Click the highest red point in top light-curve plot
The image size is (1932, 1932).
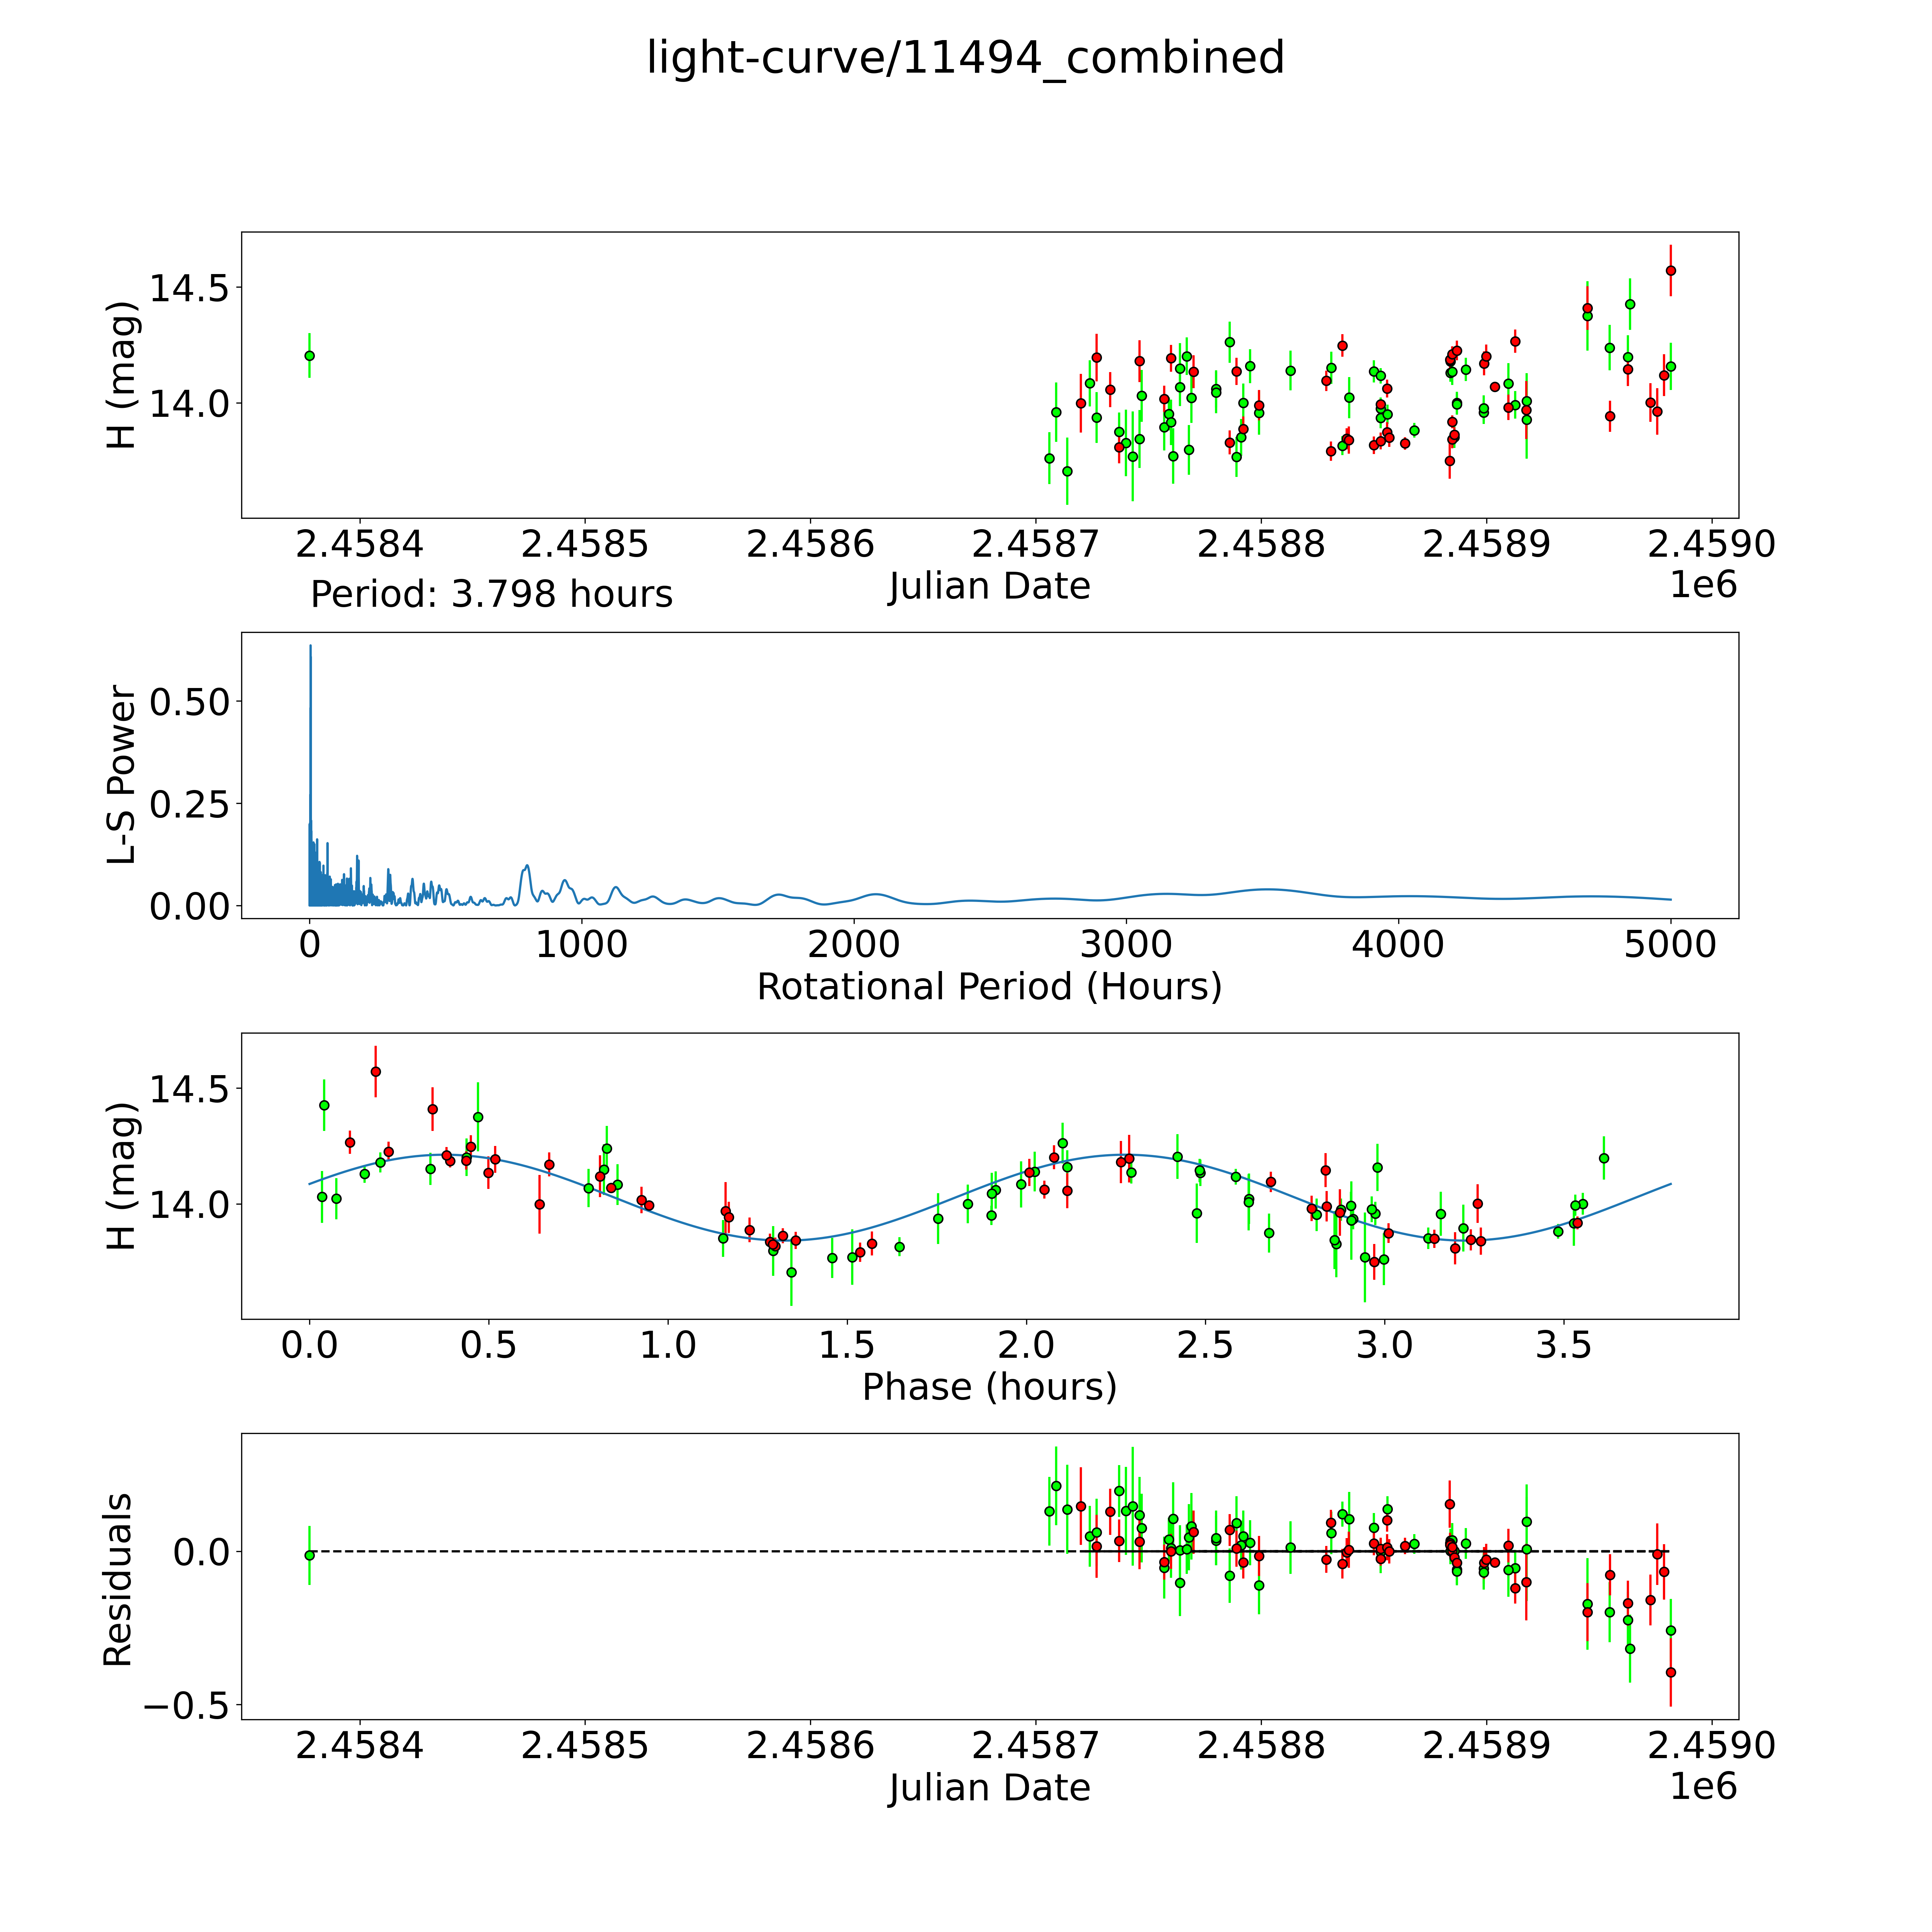[x=1670, y=270]
